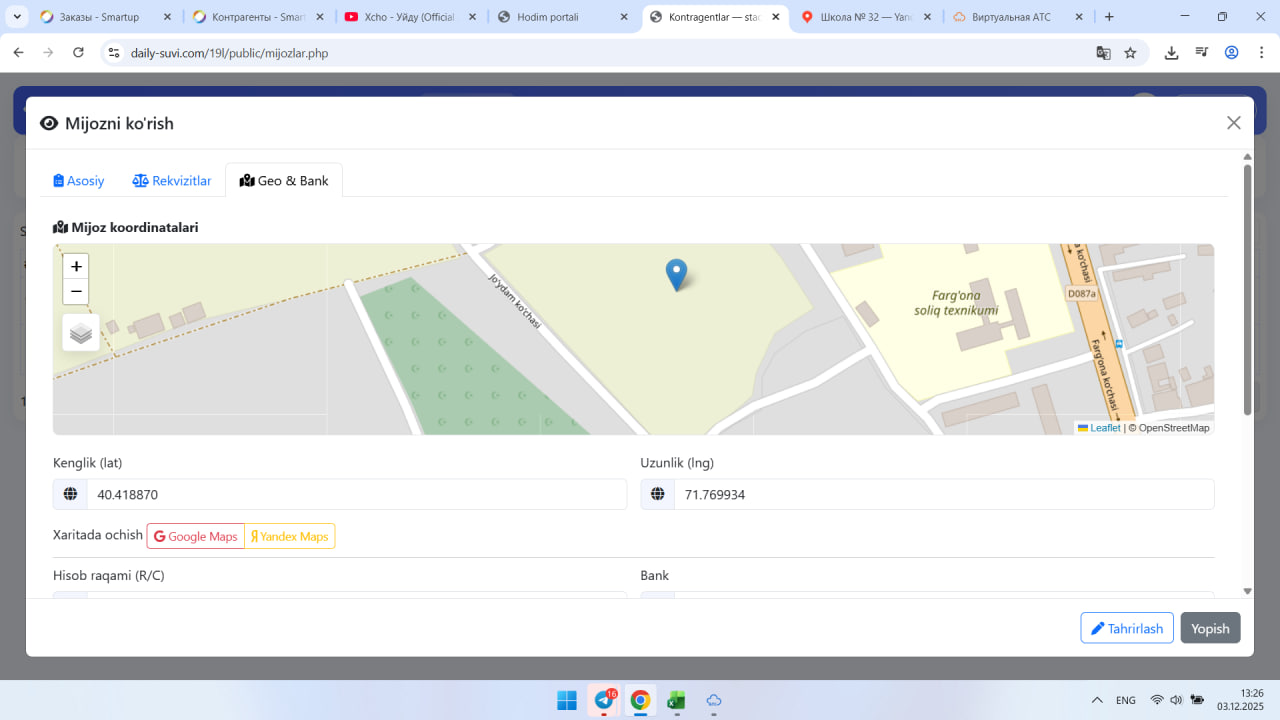Click the Tahrirlash edit button
This screenshot has height=720, width=1280.
pyautogui.click(x=1127, y=628)
